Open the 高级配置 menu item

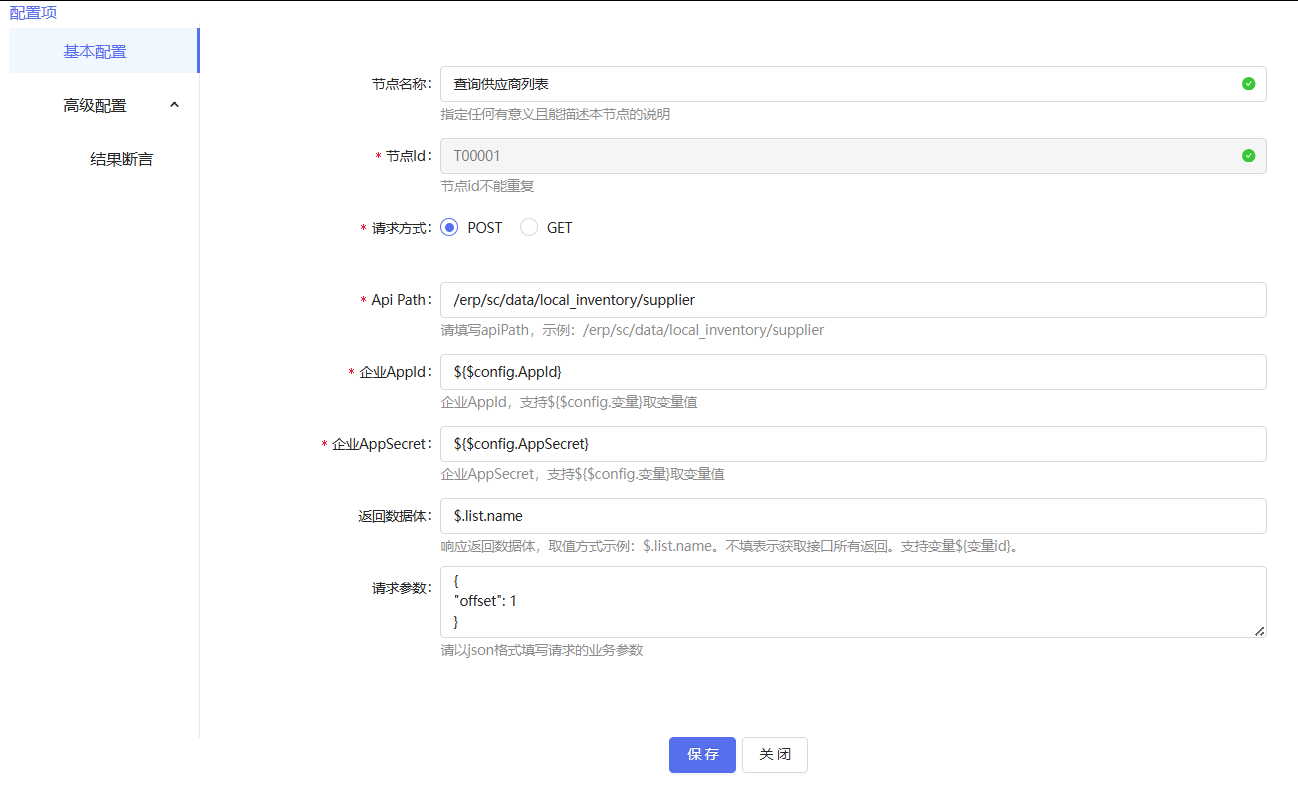pos(95,104)
